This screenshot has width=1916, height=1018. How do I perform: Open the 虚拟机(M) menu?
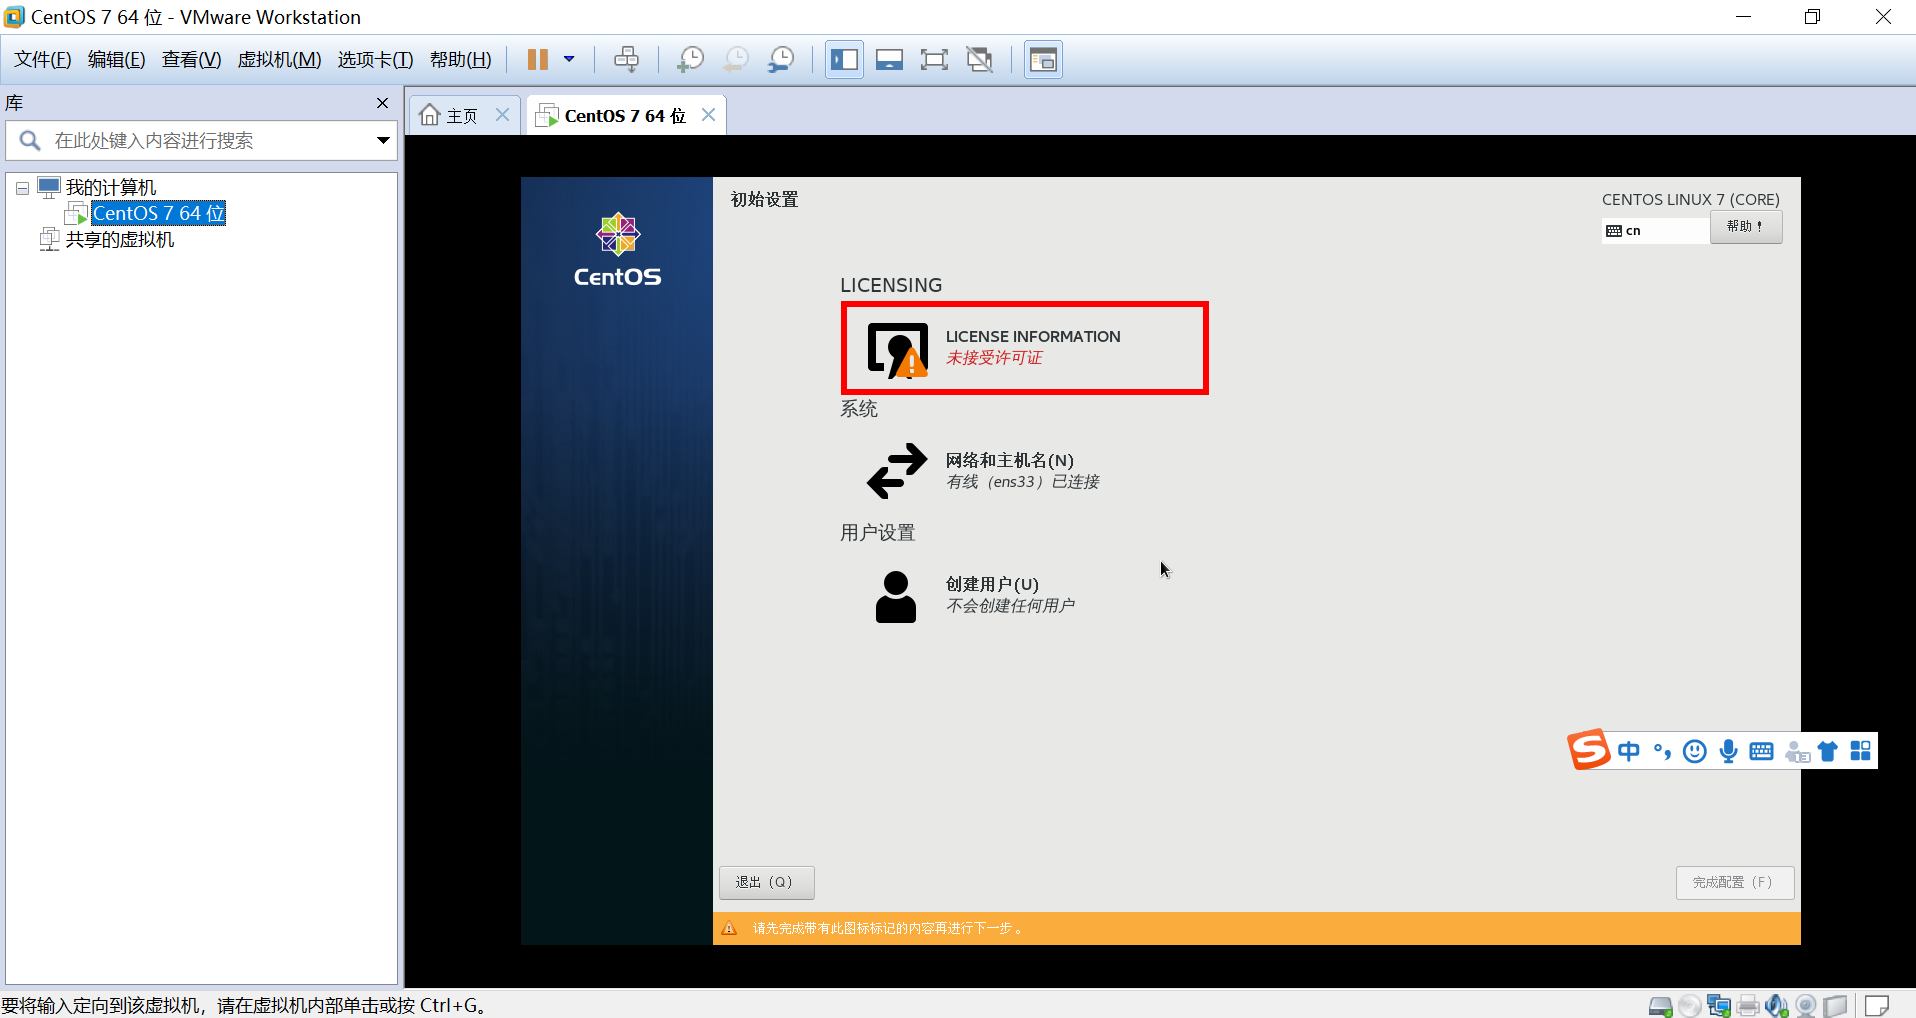pos(279,60)
